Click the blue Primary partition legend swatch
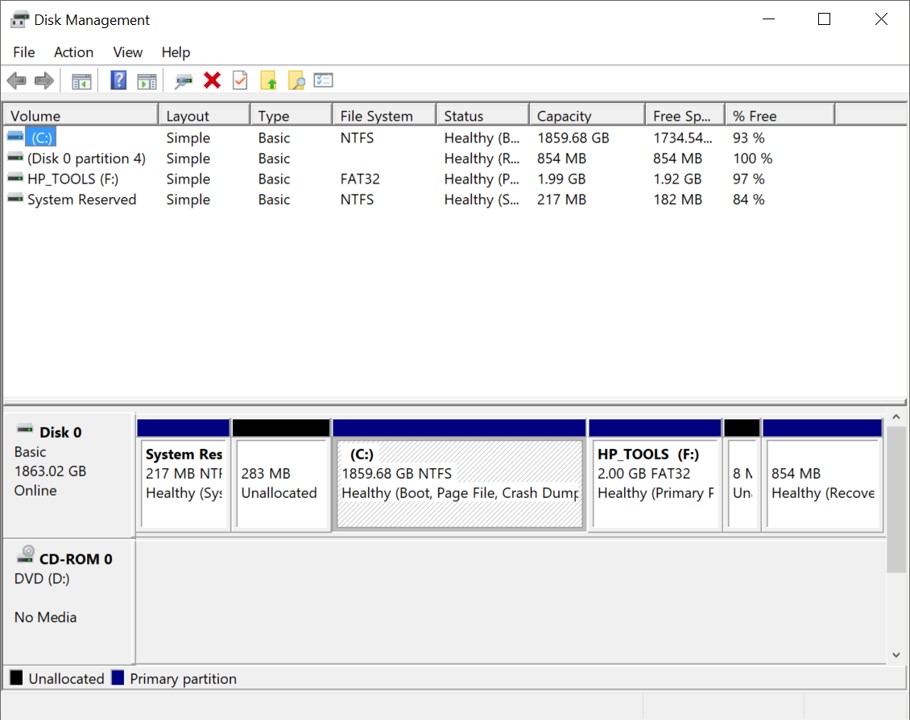910x720 pixels. click(x=118, y=678)
